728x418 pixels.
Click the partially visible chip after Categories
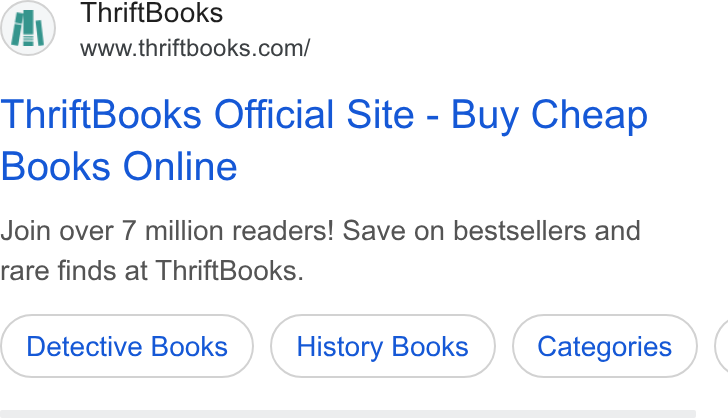click(722, 346)
